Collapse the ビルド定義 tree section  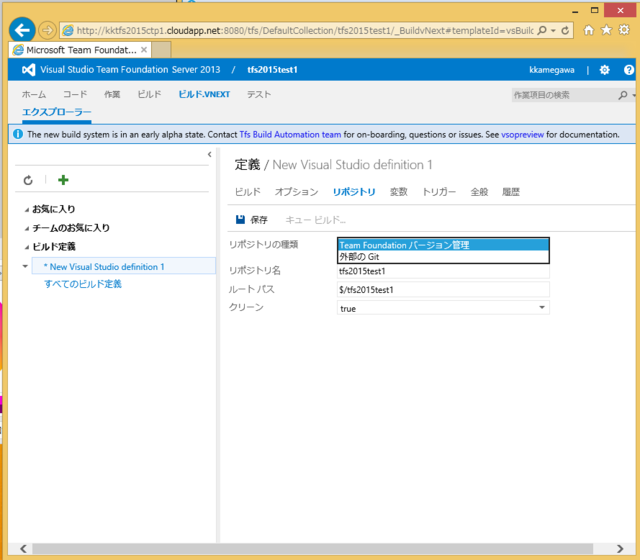coord(27,247)
